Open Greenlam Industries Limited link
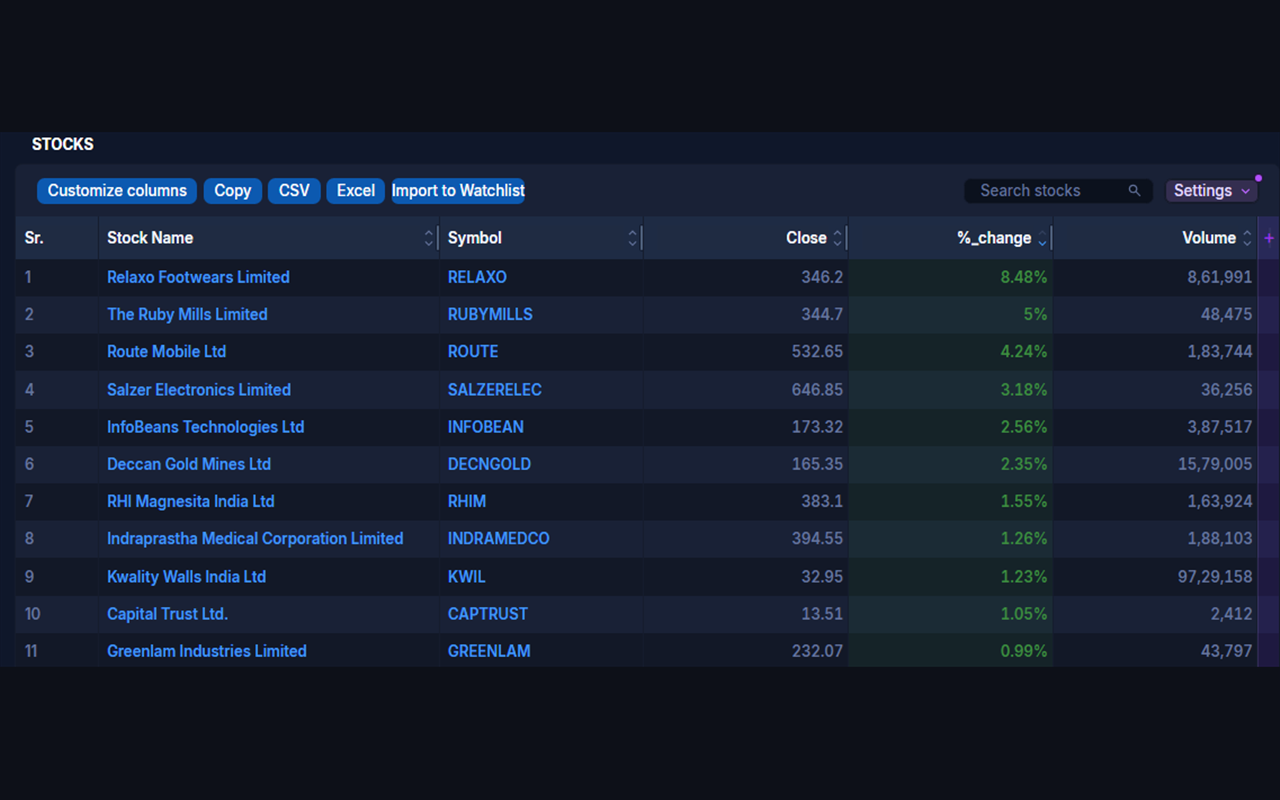1280x800 pixels. click(207, 651)
